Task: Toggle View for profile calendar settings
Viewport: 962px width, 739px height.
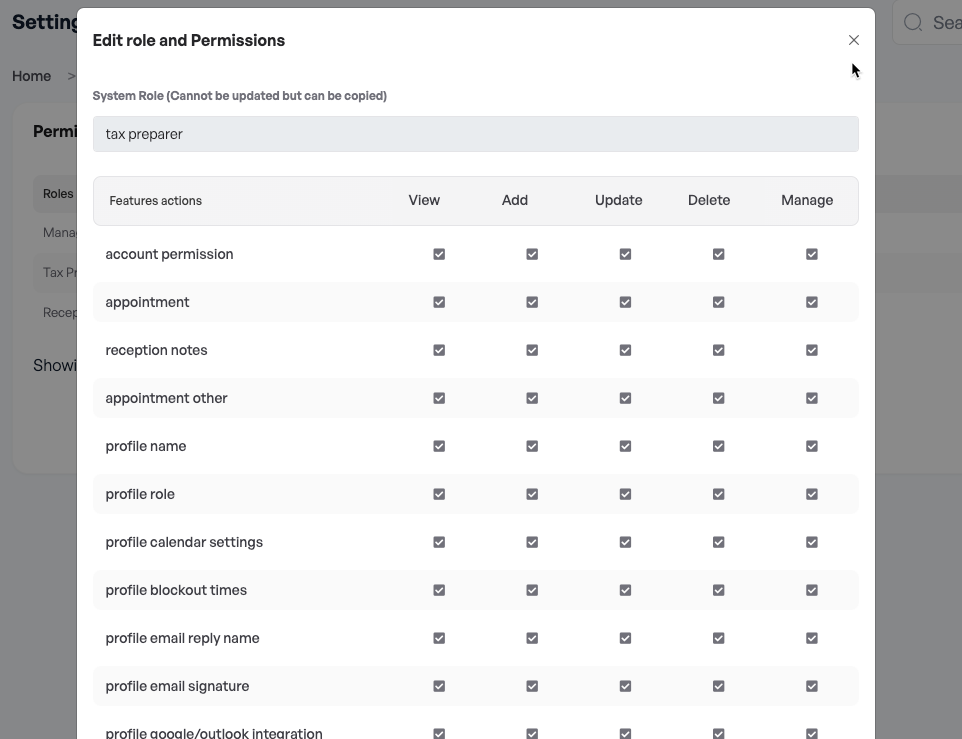Action: [439, 542]
